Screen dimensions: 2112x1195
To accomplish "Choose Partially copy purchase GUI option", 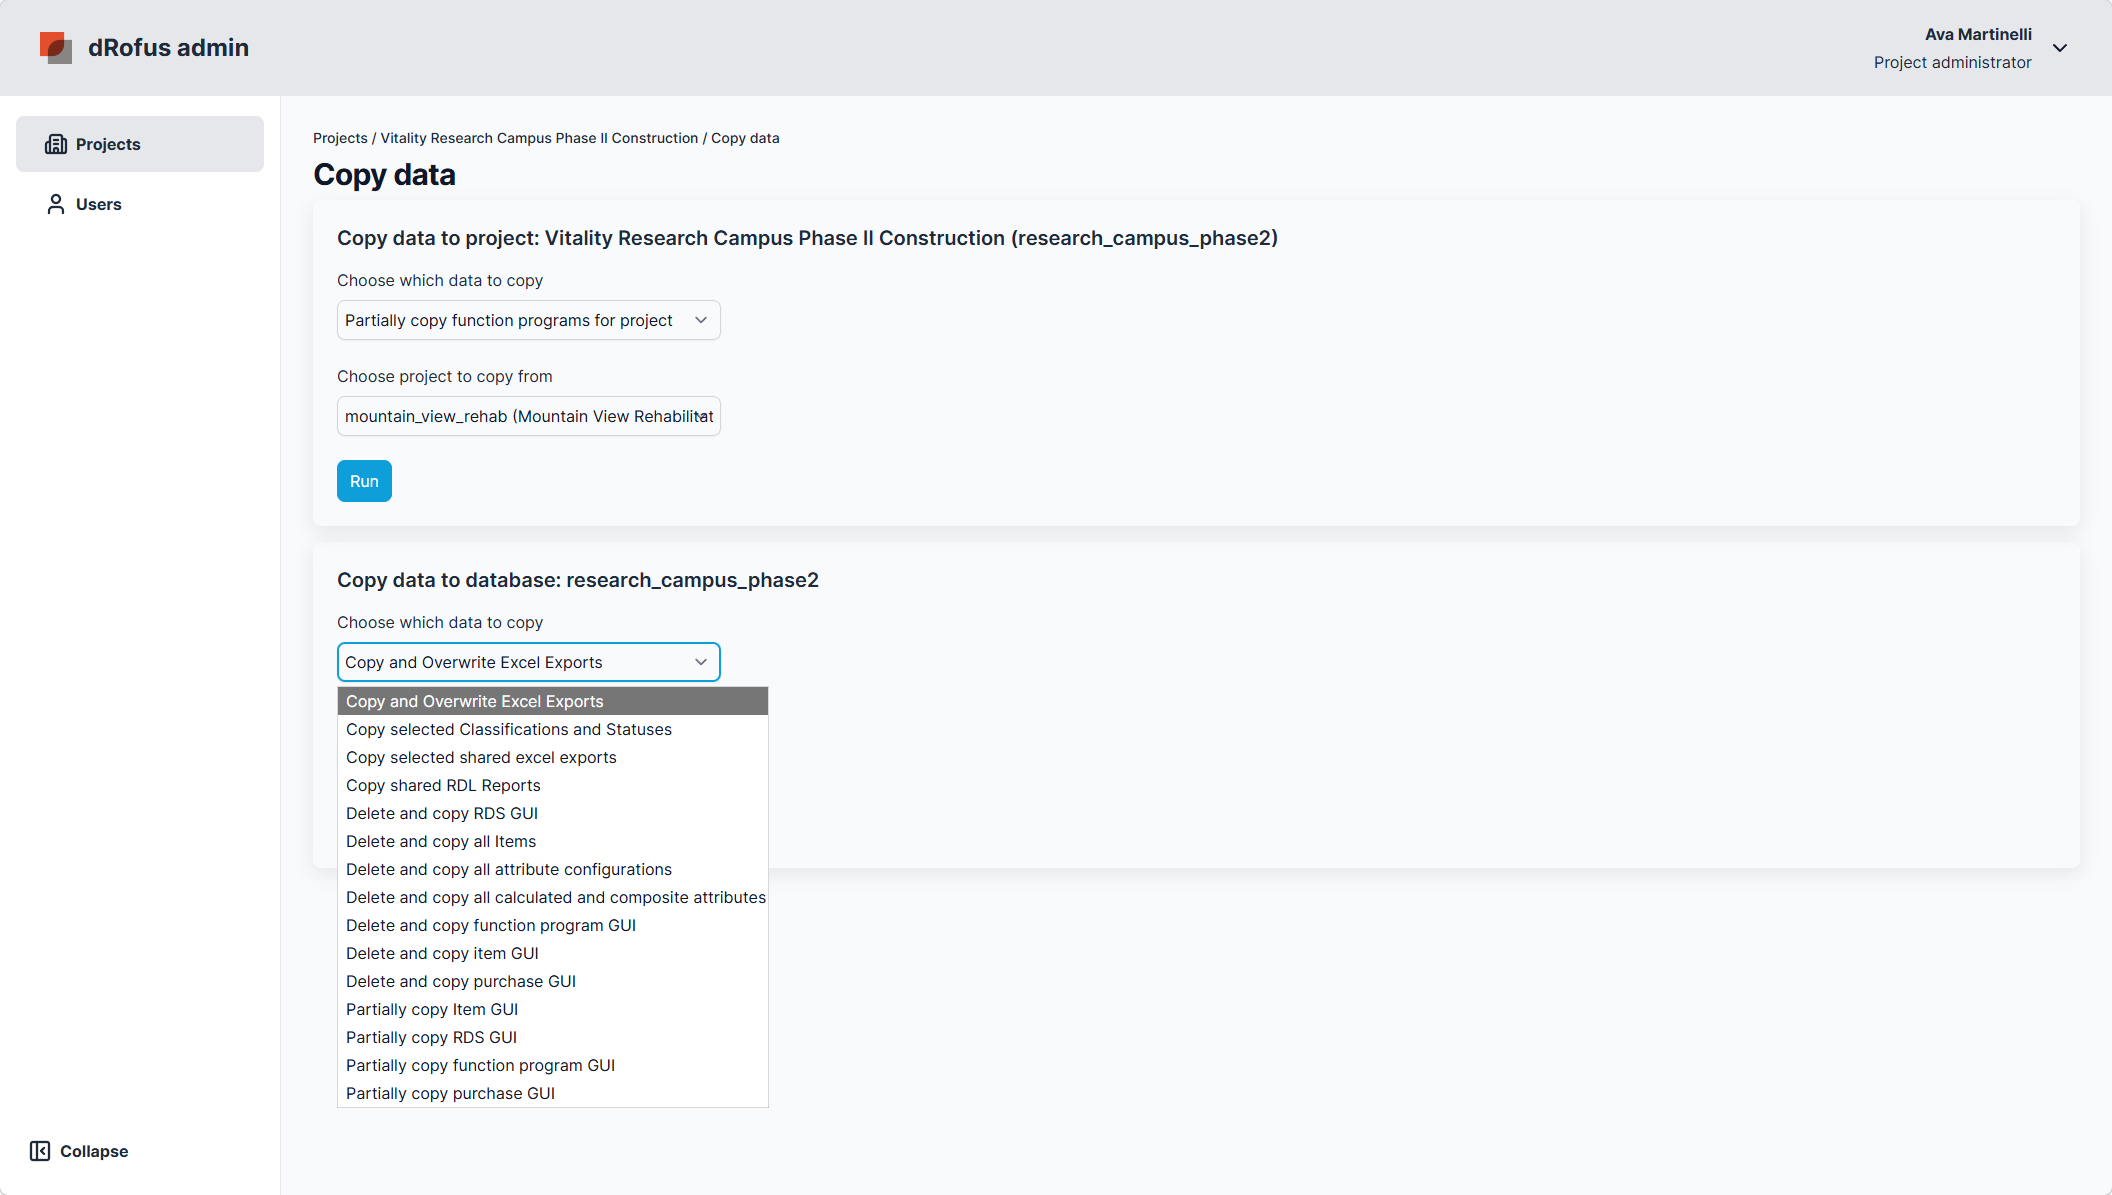I will tap(553, 1093).
